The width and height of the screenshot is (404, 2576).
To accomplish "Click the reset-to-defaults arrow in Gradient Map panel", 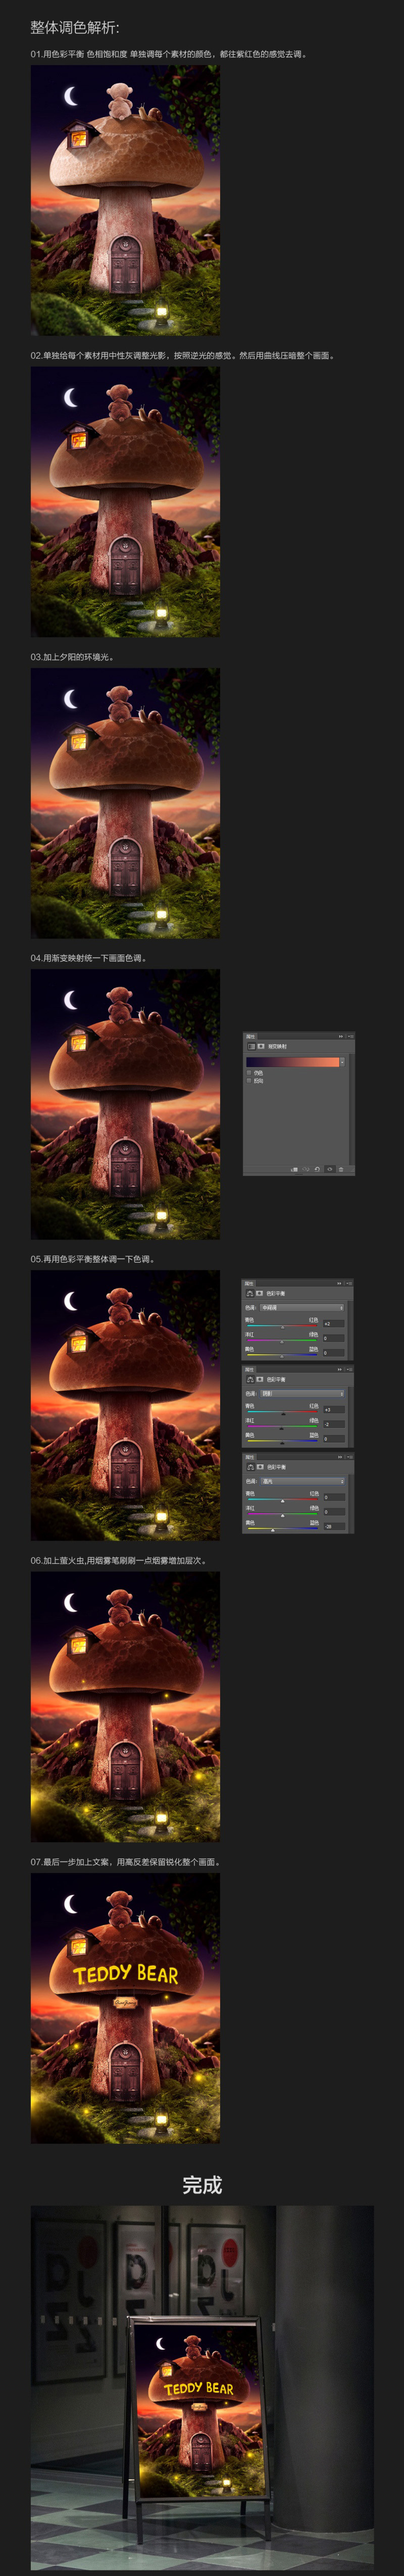I will pyautogui.click(x=317, y=1169).
